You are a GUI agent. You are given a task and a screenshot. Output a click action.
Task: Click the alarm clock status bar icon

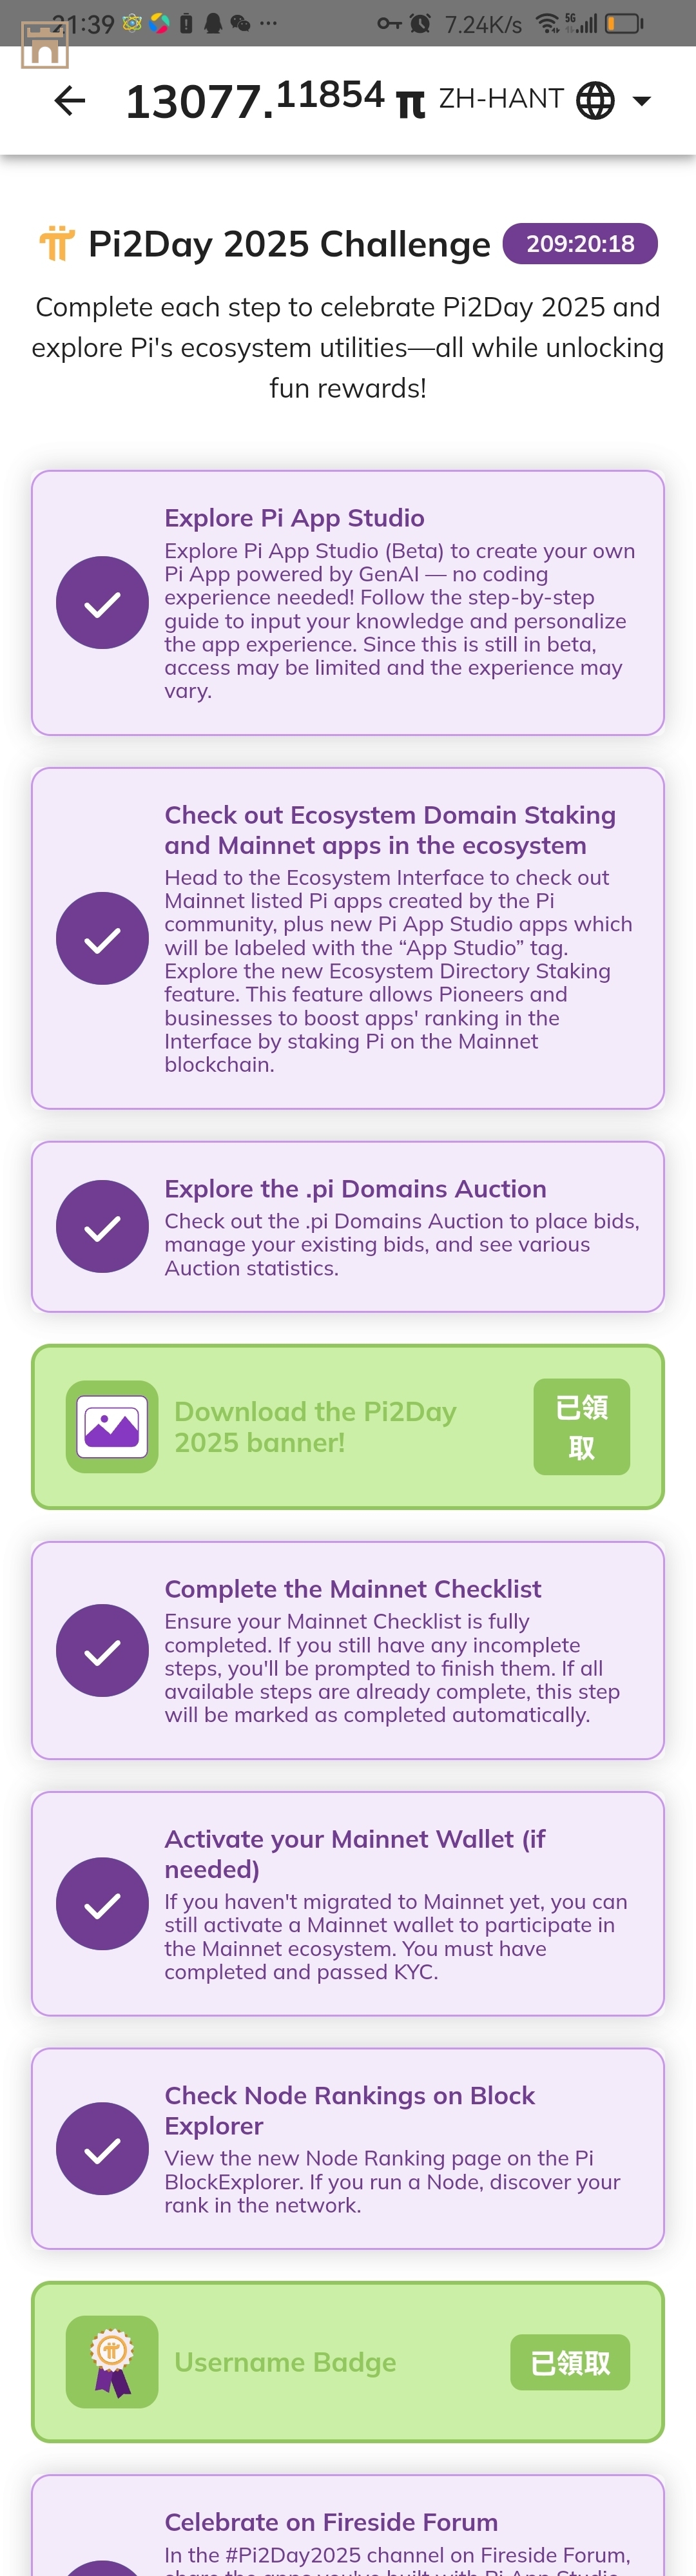pyautogui.click(x=420, y=23)
